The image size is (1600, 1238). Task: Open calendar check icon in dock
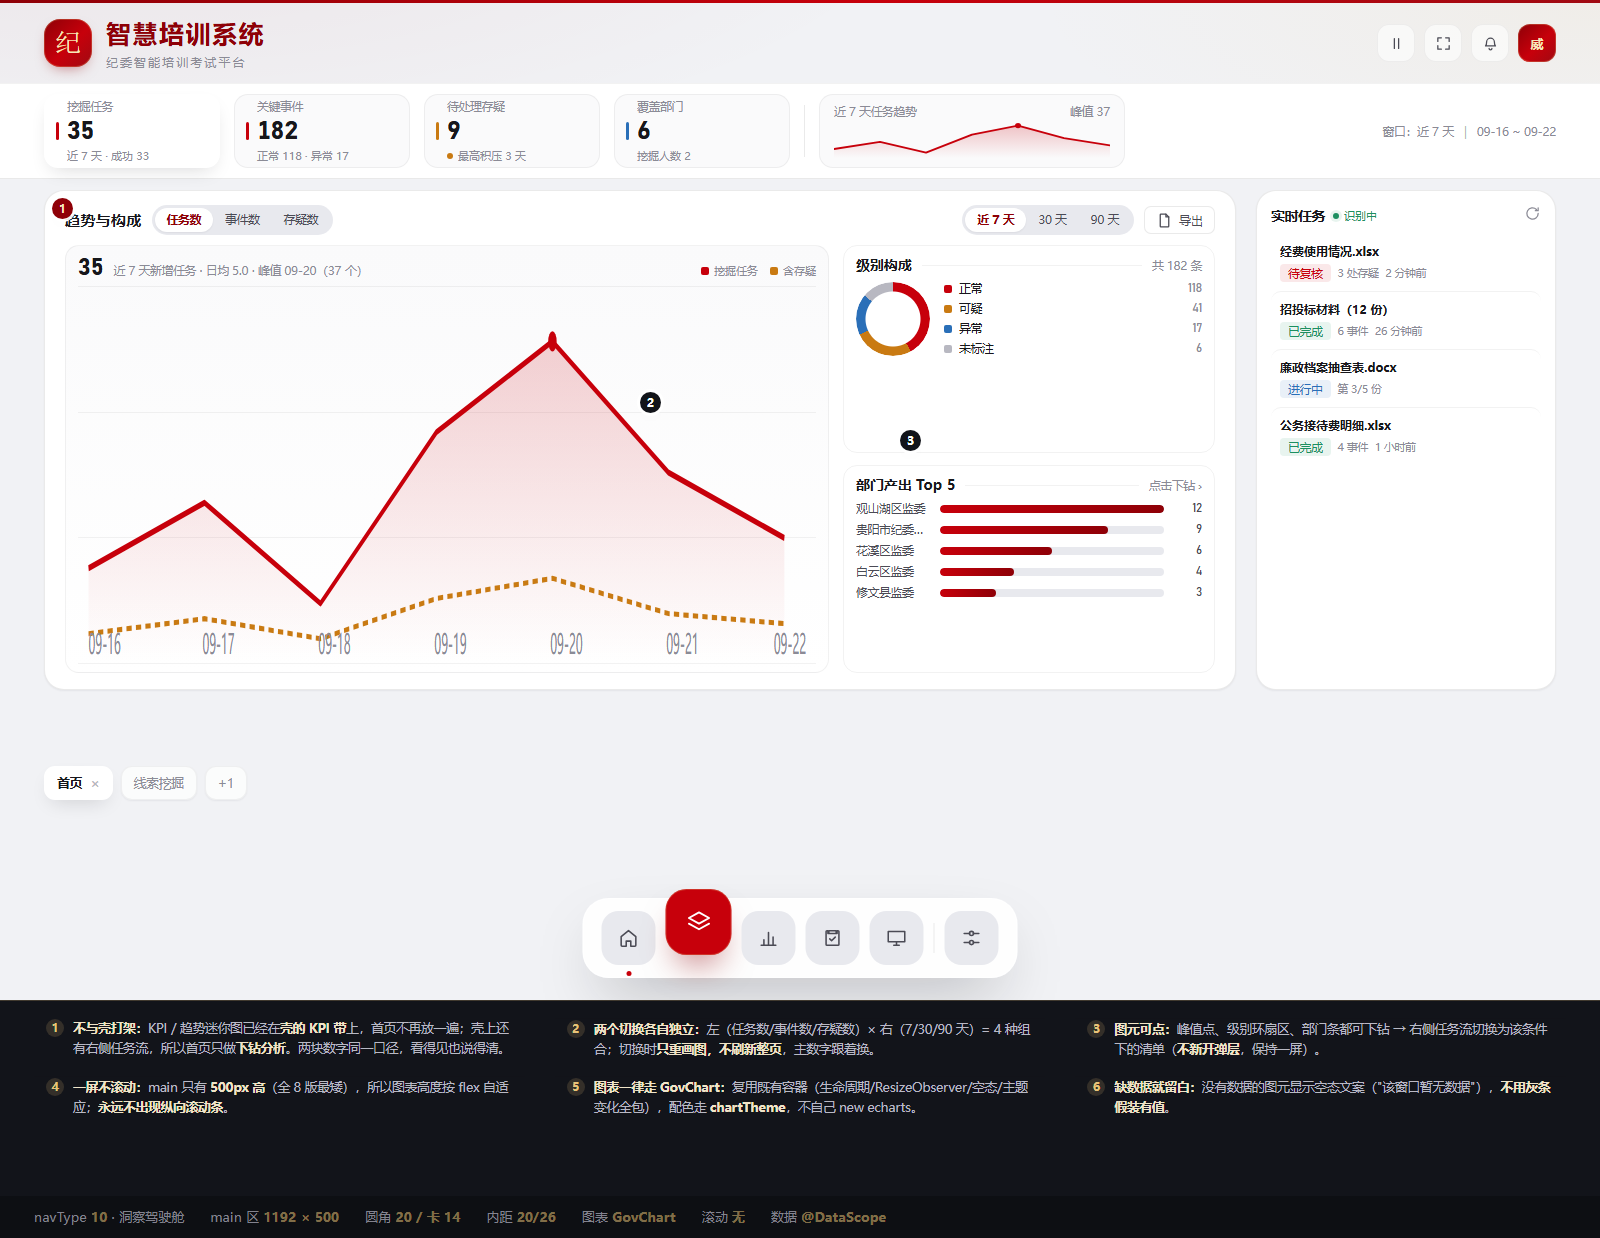click(x=832, y=938)
